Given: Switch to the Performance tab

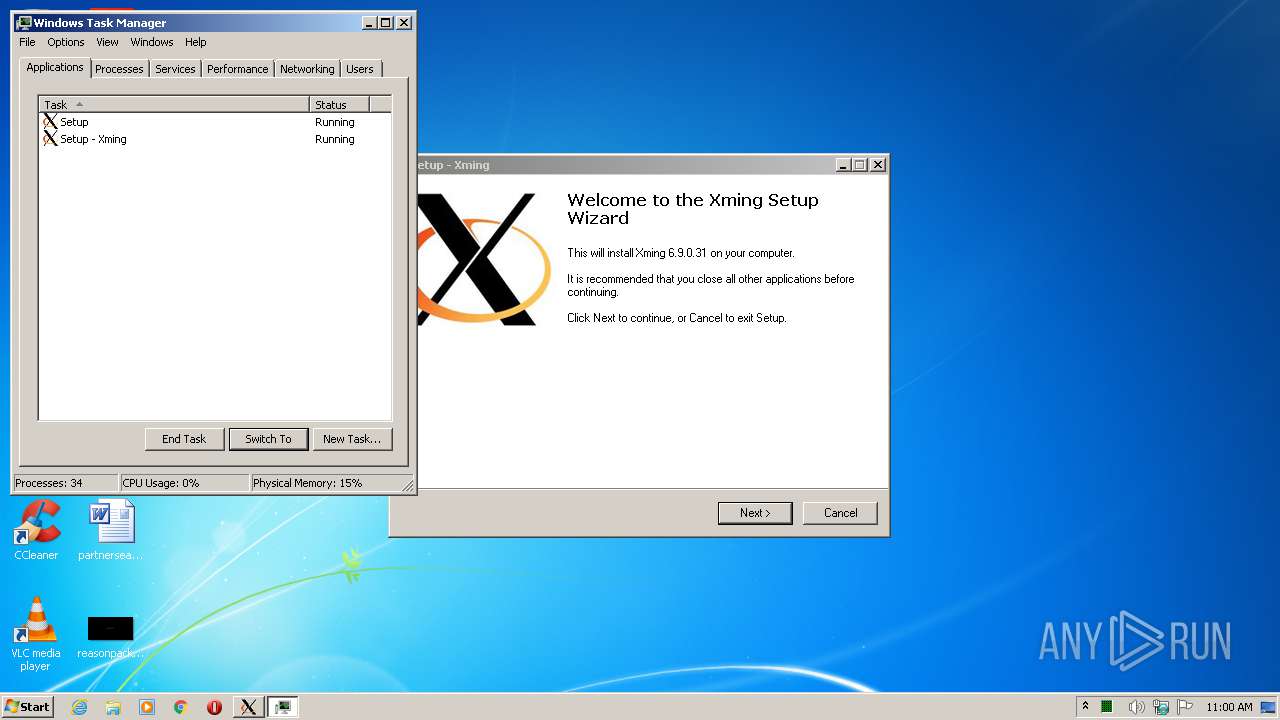Looking at the screenshot, I should [238, 69].
